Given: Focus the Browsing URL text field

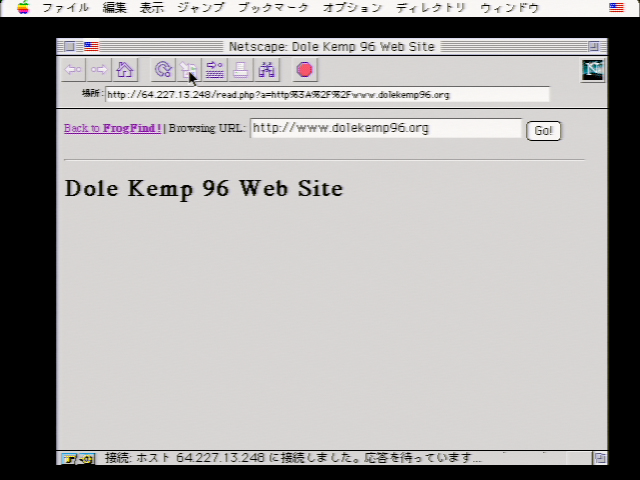Looking at the screenshot, I should pyautogui.click(x=386, y=128).
